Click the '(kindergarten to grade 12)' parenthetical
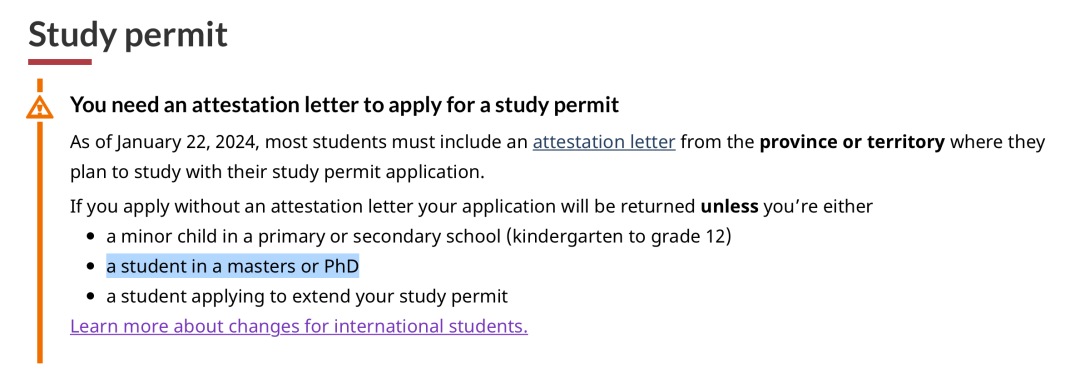 [x=619, y=236]
